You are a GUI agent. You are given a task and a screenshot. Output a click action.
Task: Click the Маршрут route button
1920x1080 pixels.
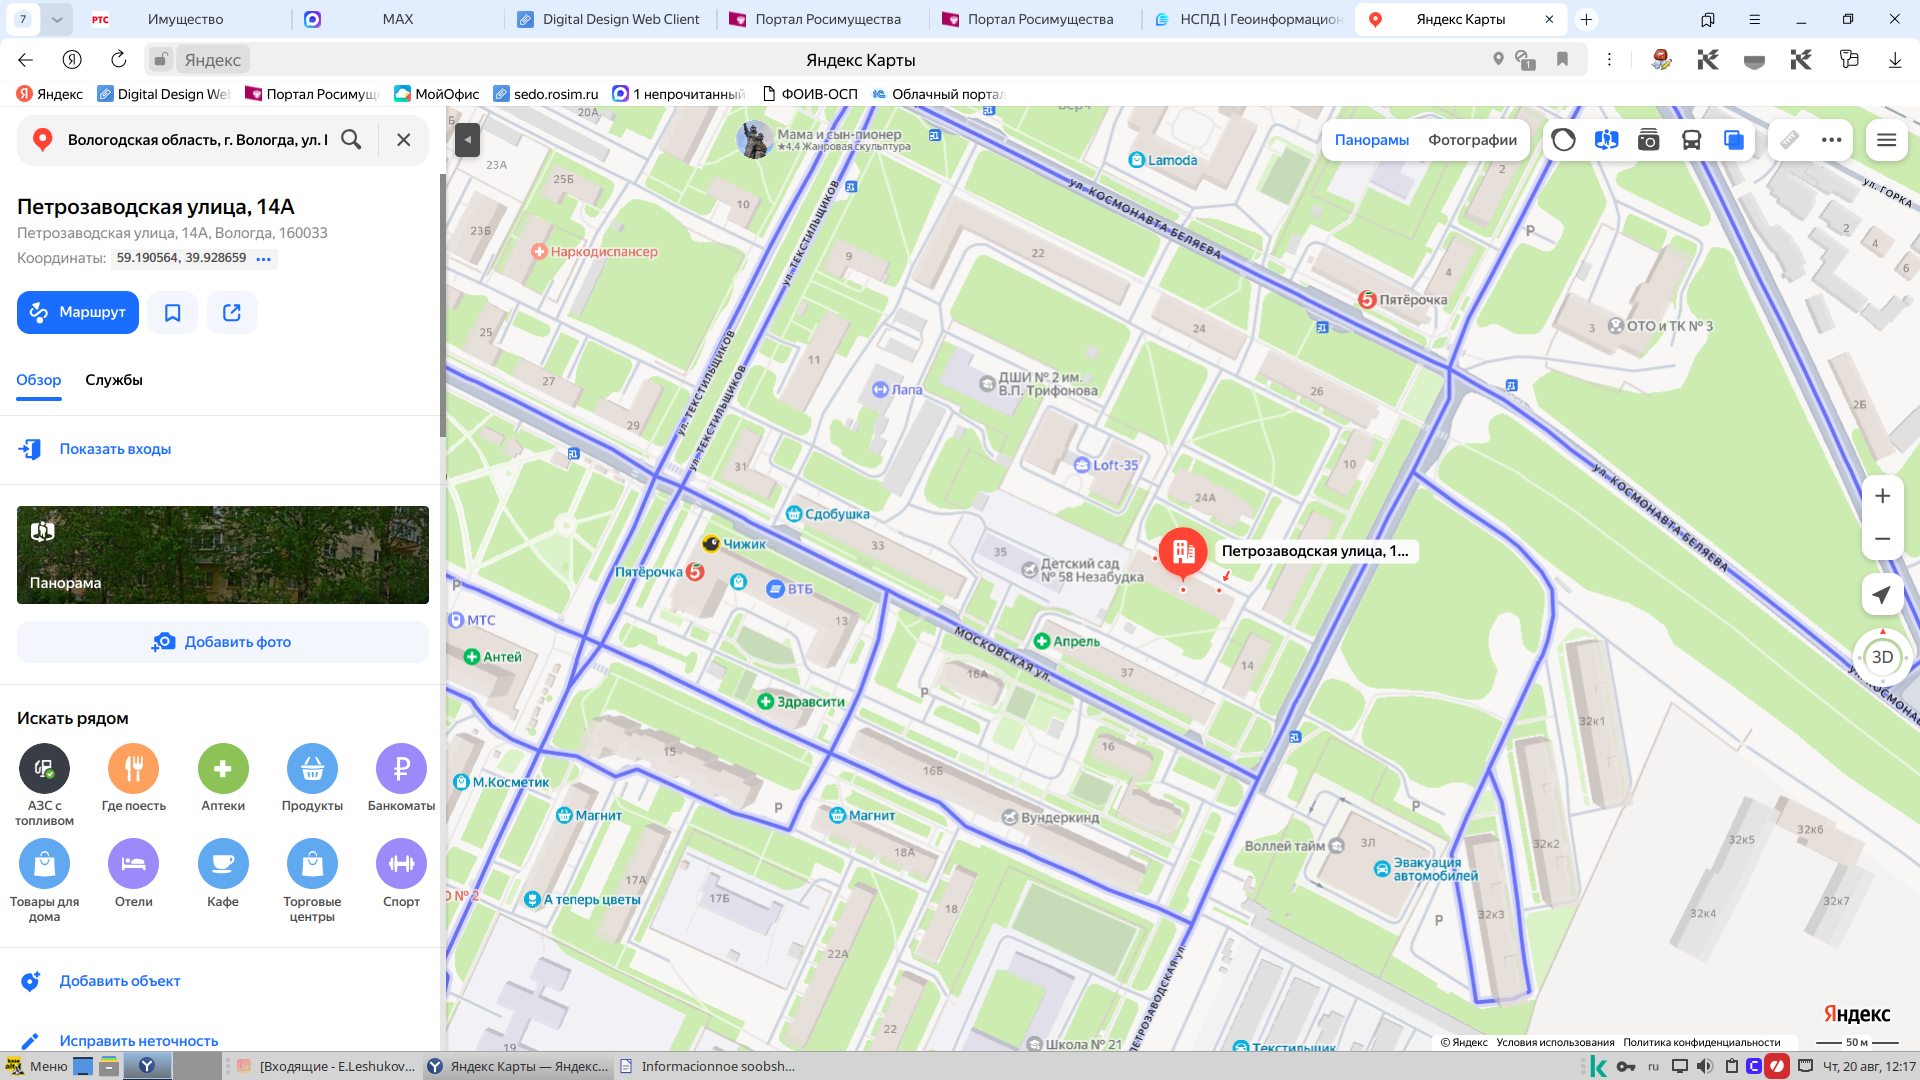[x=78, y=313]
